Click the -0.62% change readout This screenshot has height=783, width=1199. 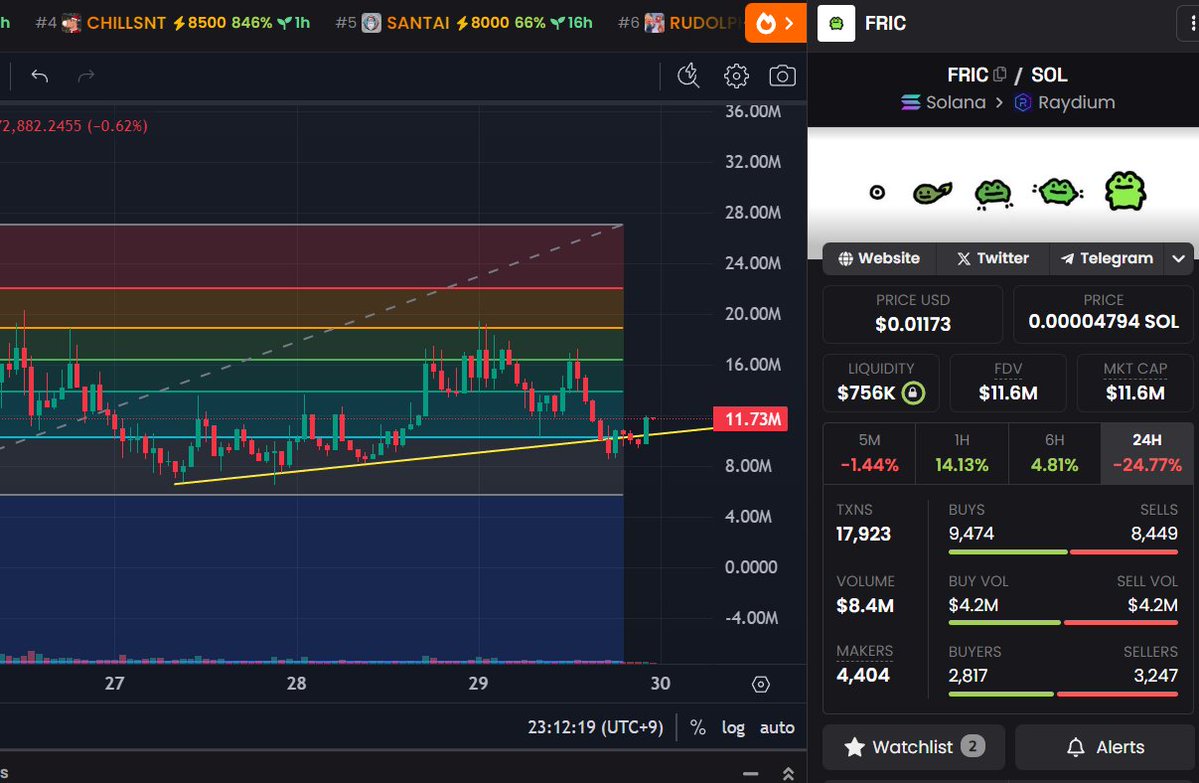pos(117,126)
